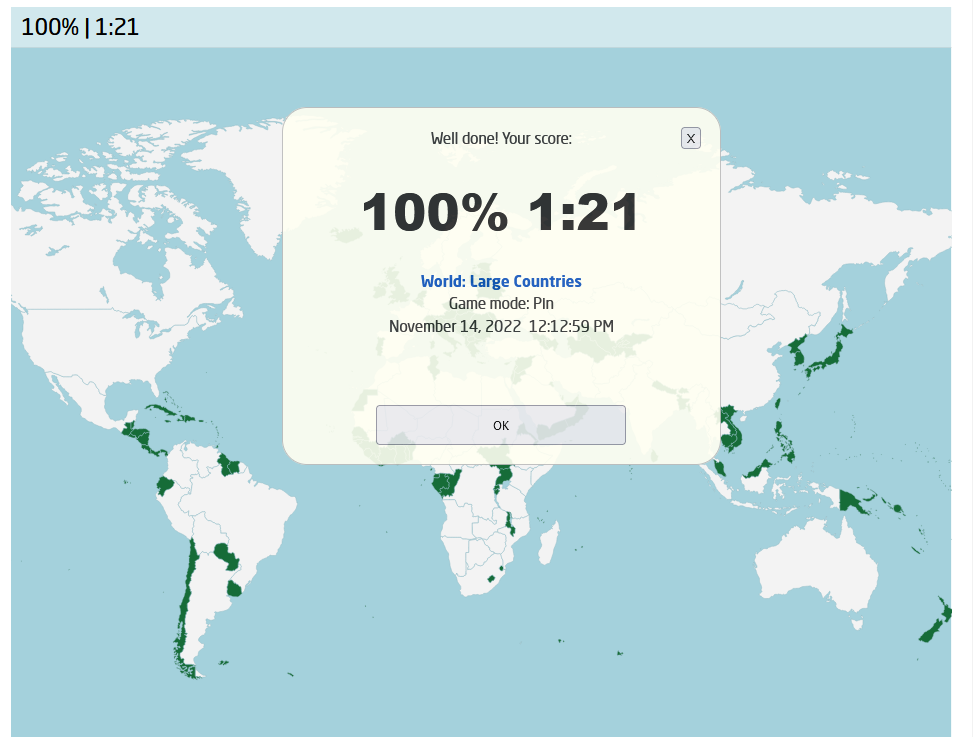
Task: Select Australia on the map
Action: coord(817,565)
